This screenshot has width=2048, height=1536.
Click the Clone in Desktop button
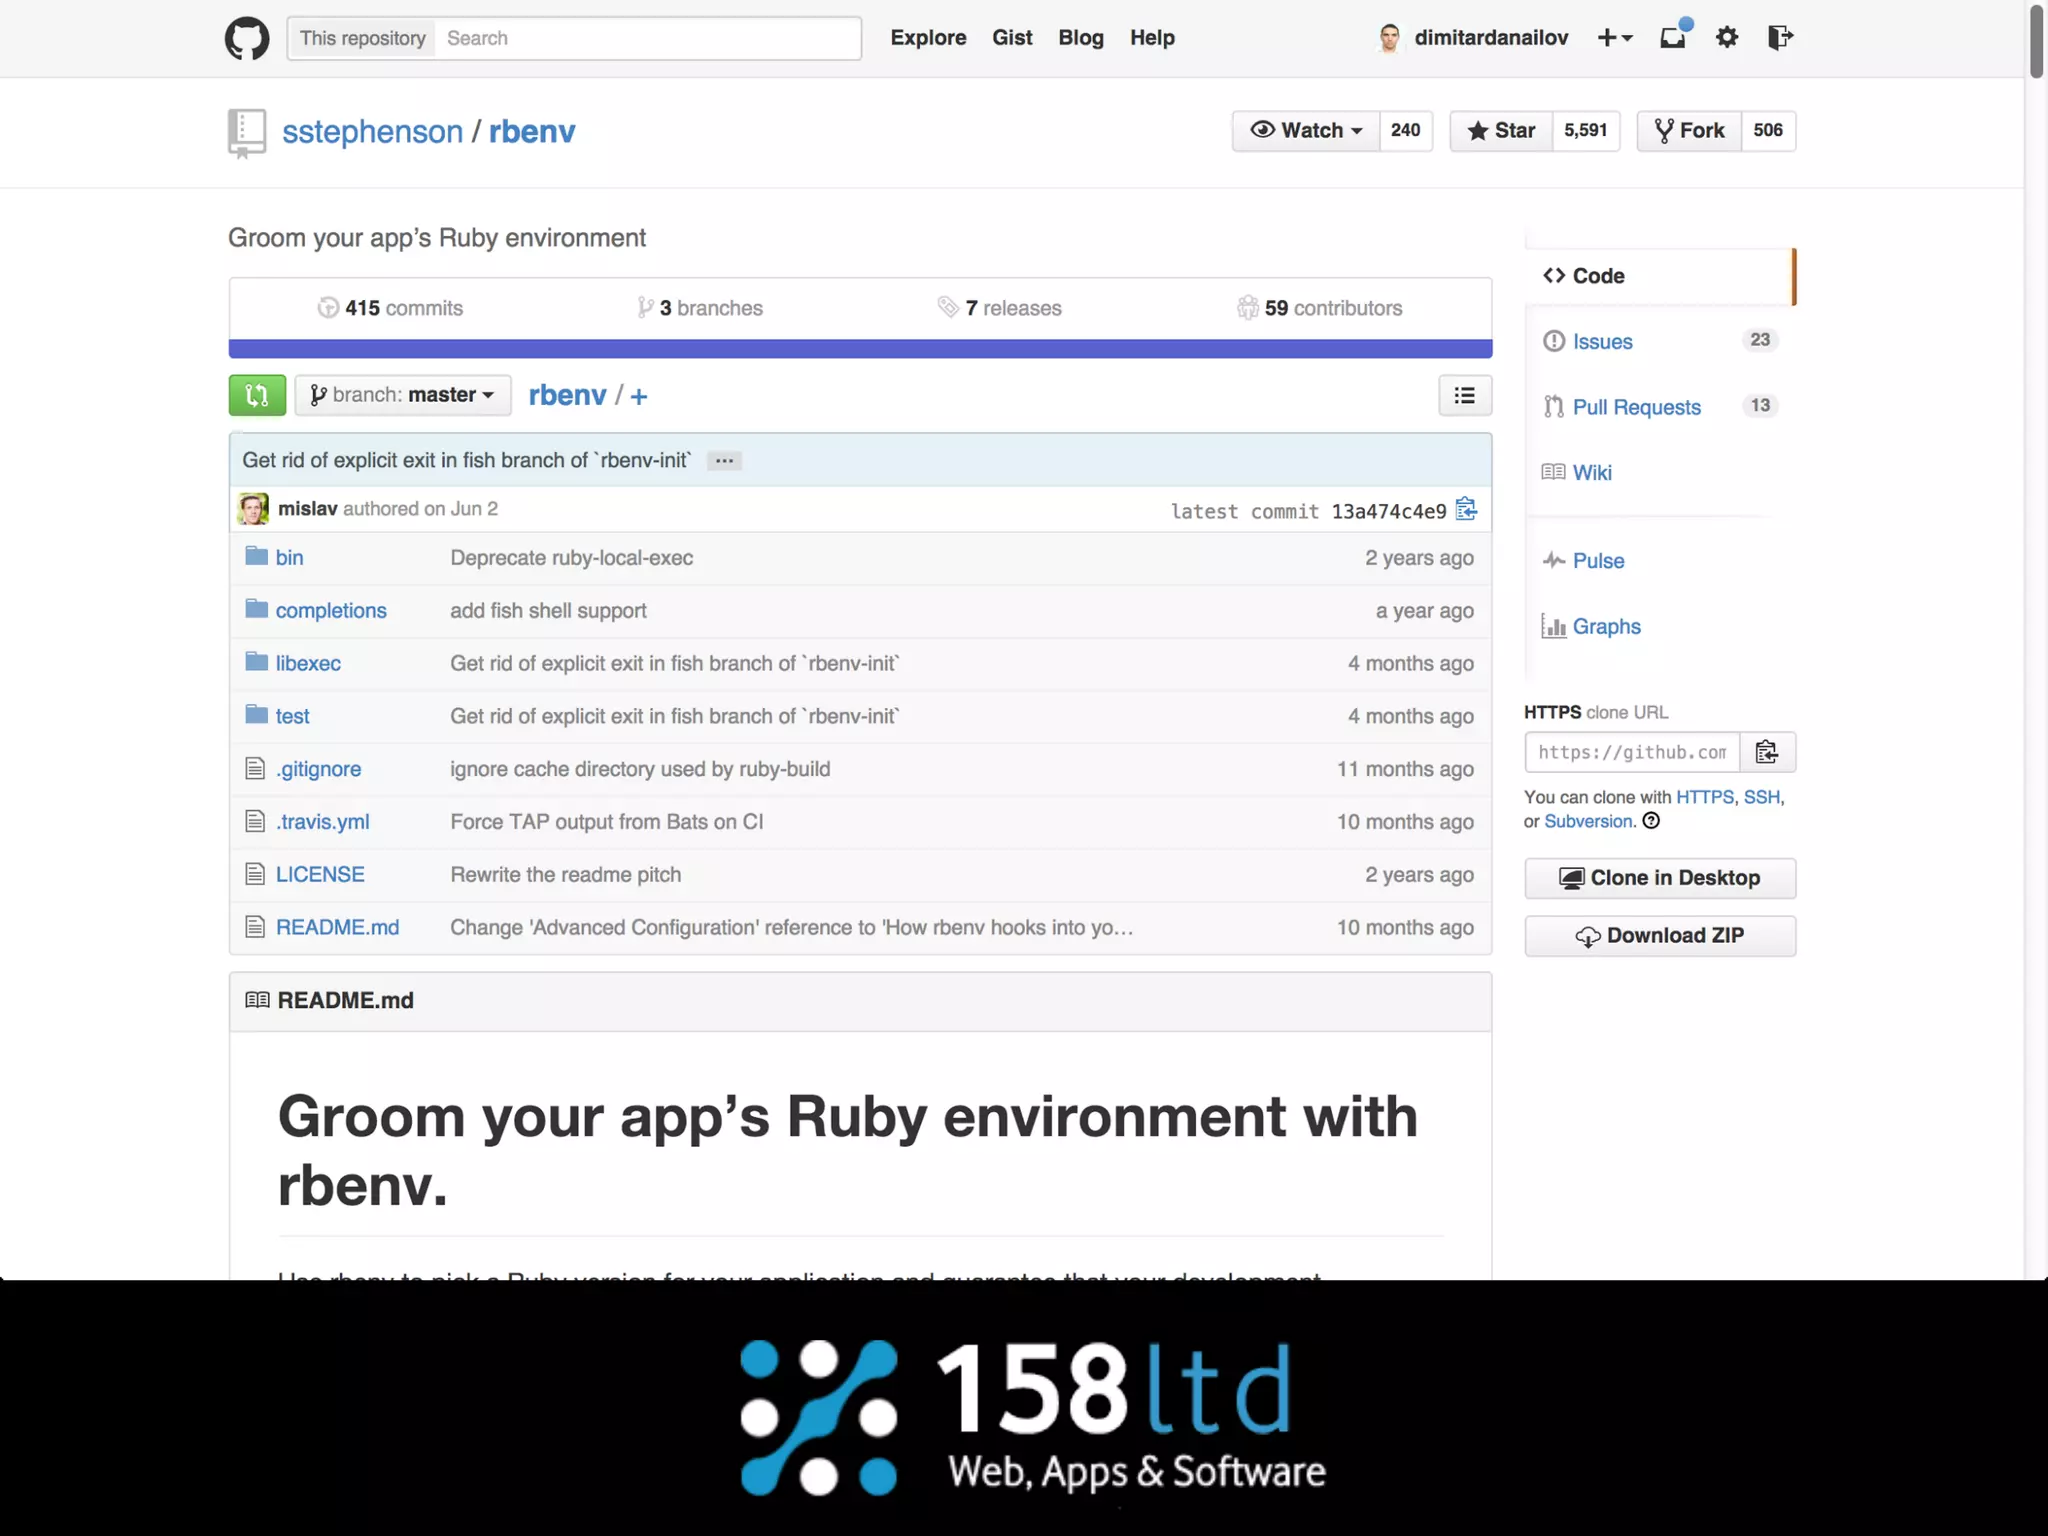point(1660,878)
